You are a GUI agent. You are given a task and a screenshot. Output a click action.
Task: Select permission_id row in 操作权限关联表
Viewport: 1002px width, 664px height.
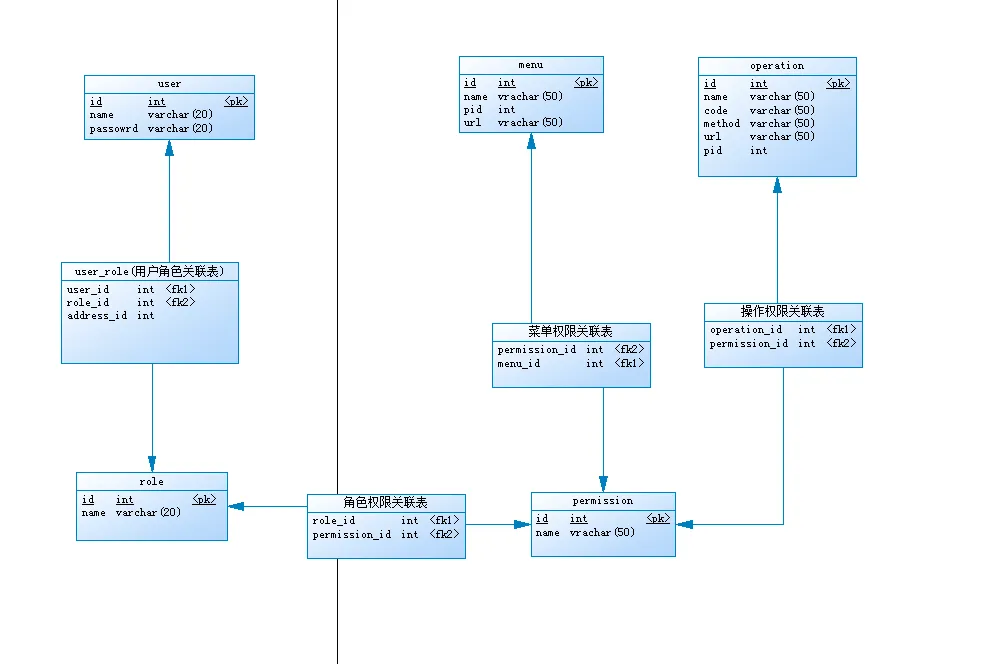pos(783,344)
